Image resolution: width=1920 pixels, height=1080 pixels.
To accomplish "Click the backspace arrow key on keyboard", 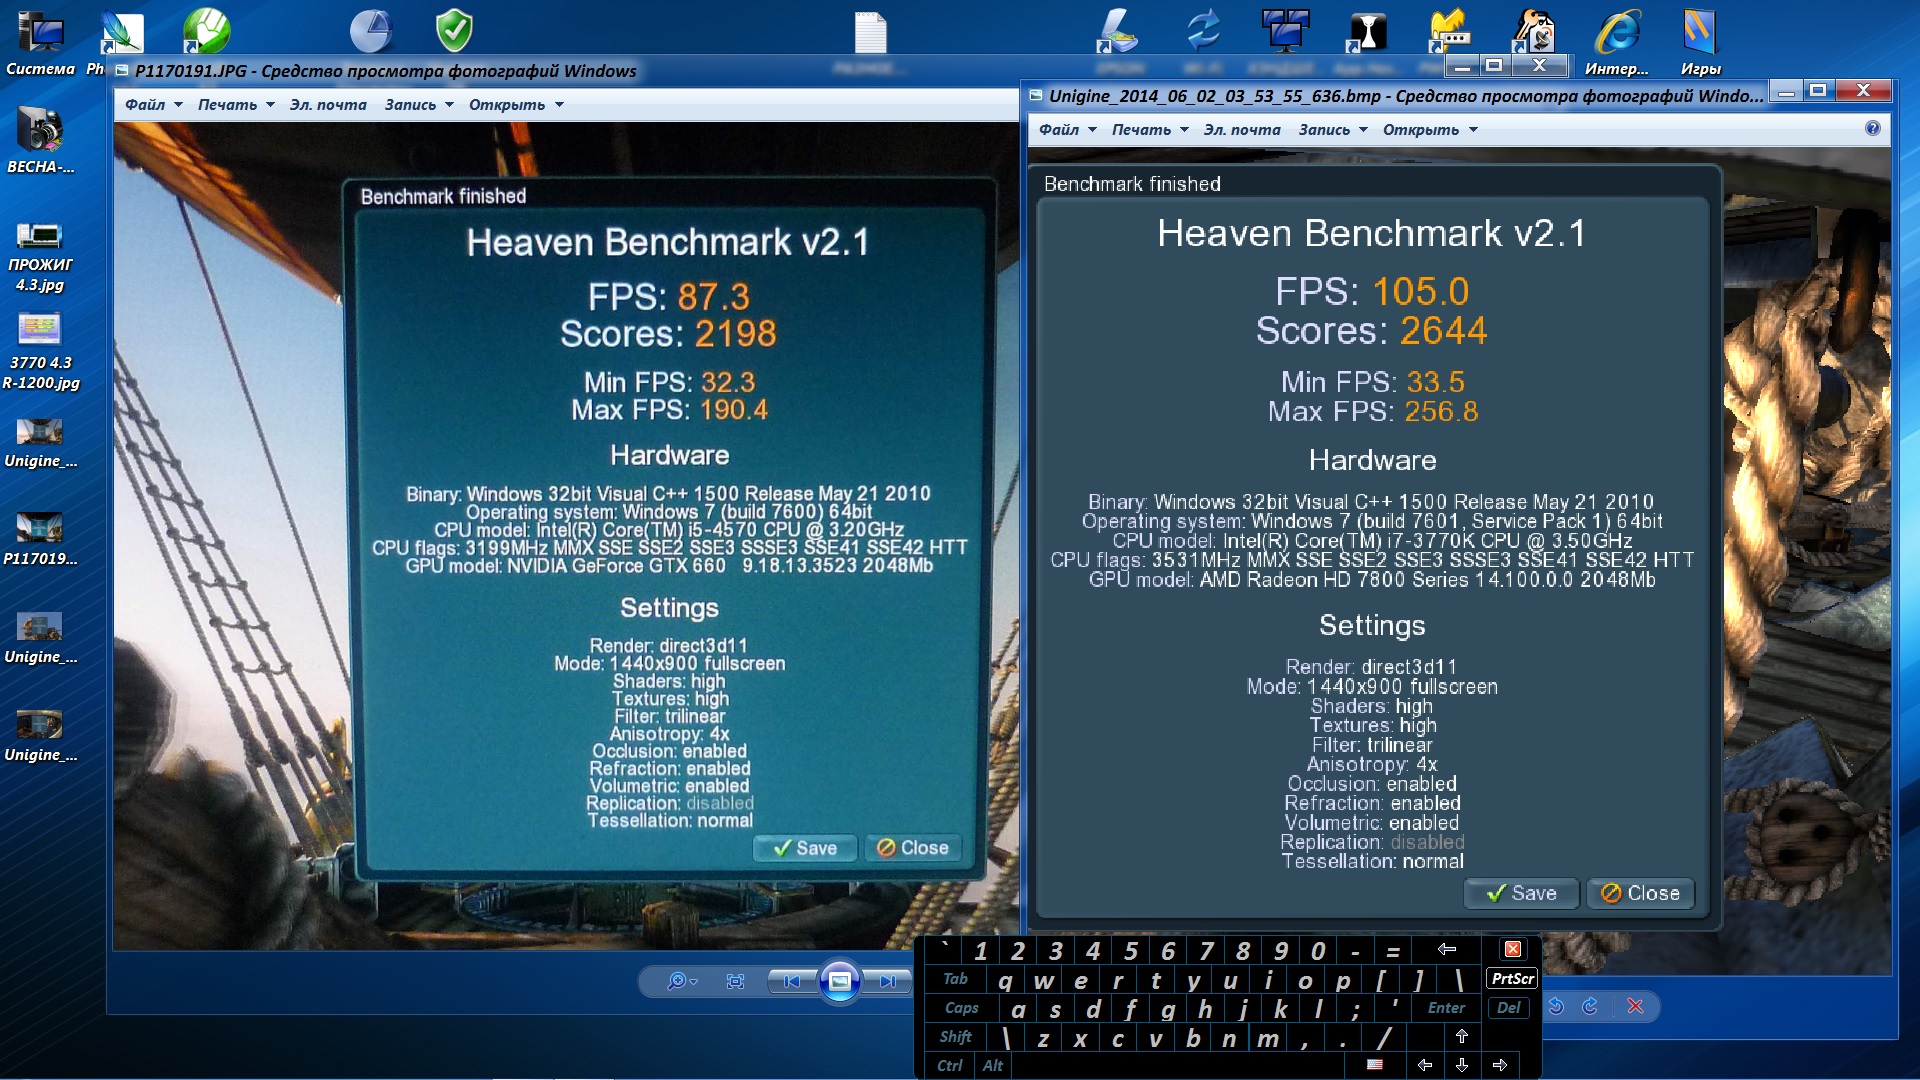I will pyautogui.click(x=1446, y=949).
